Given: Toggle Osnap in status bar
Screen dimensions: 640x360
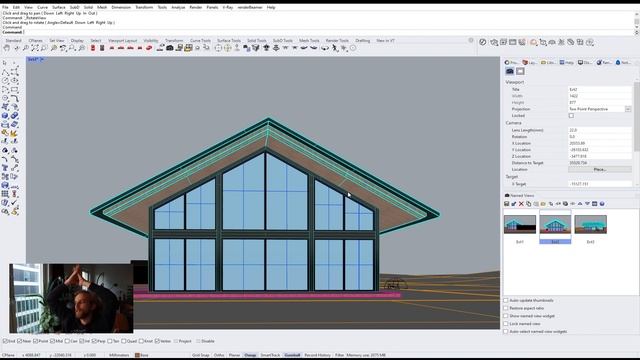Looking at the screenshot, I should click(x=250, y=355).
